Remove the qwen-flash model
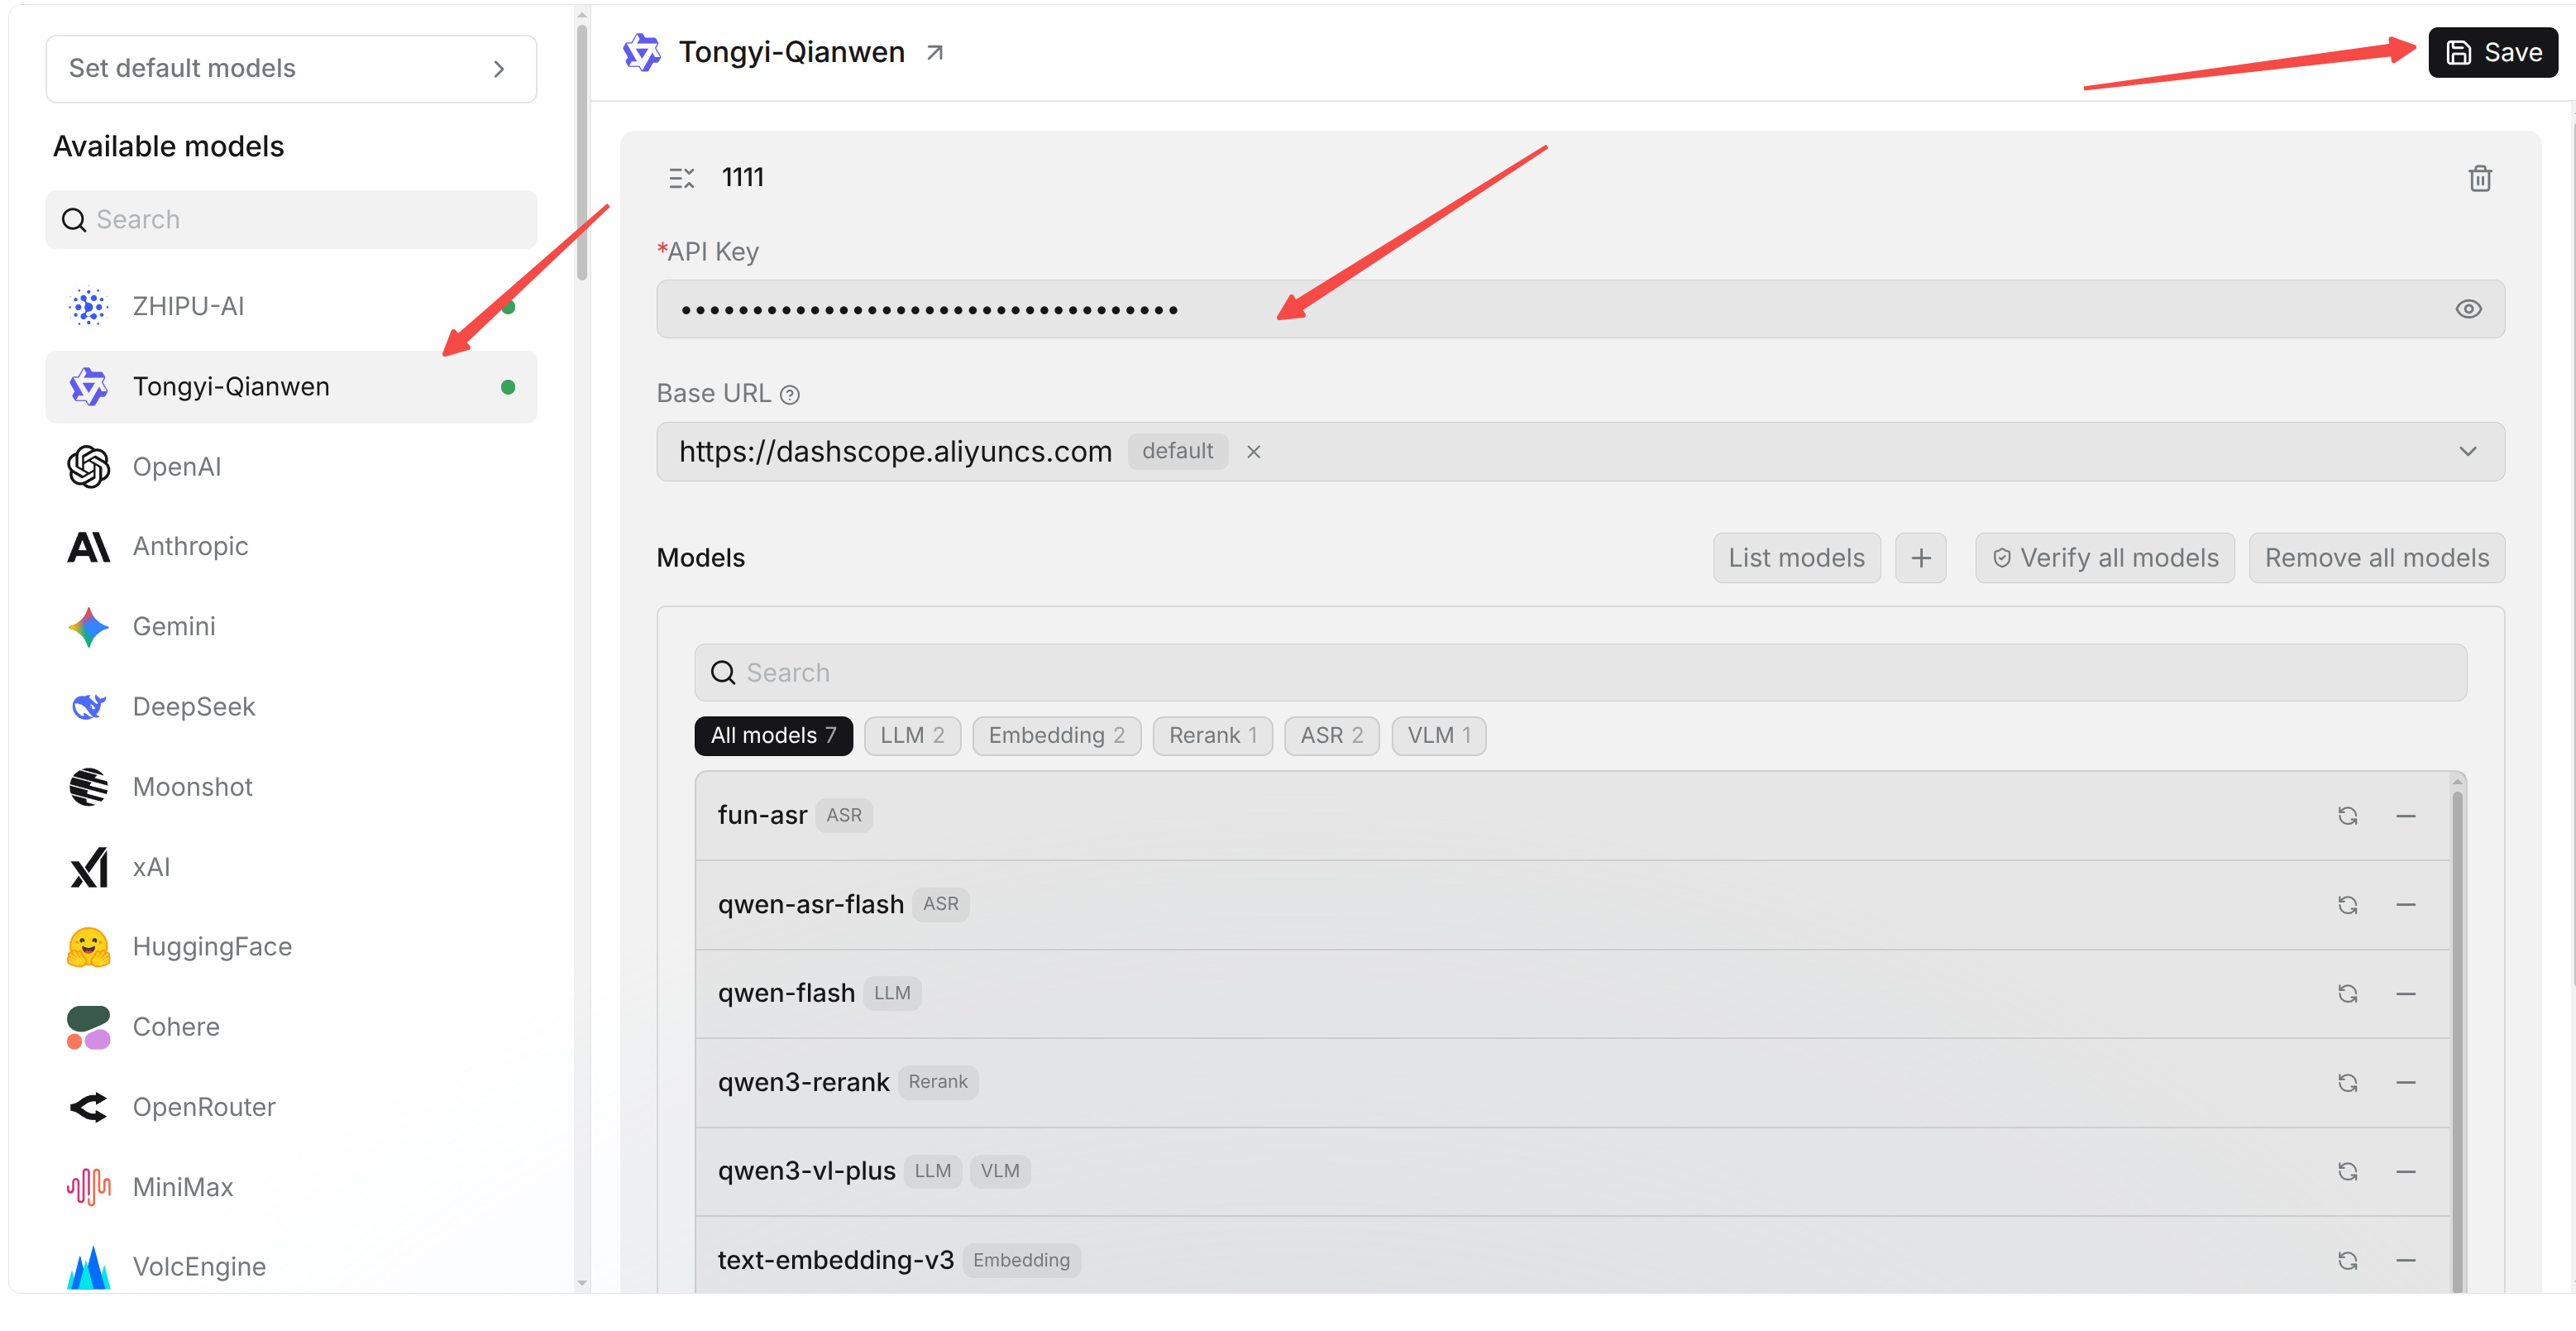This screenshot has width=2576, height=1331. (2406, 994)
